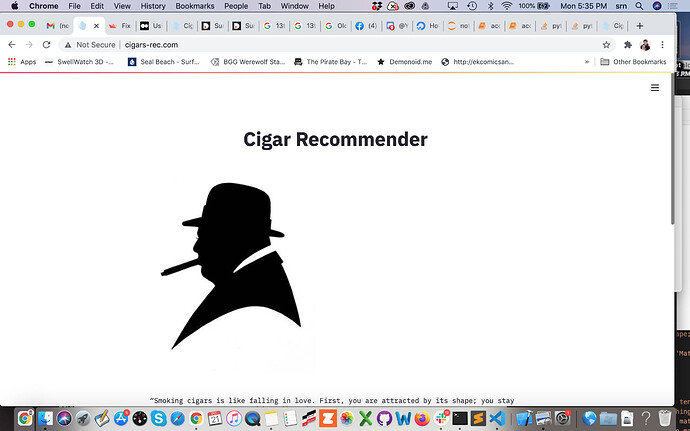Open Calendar in the dock

(215, 418)
